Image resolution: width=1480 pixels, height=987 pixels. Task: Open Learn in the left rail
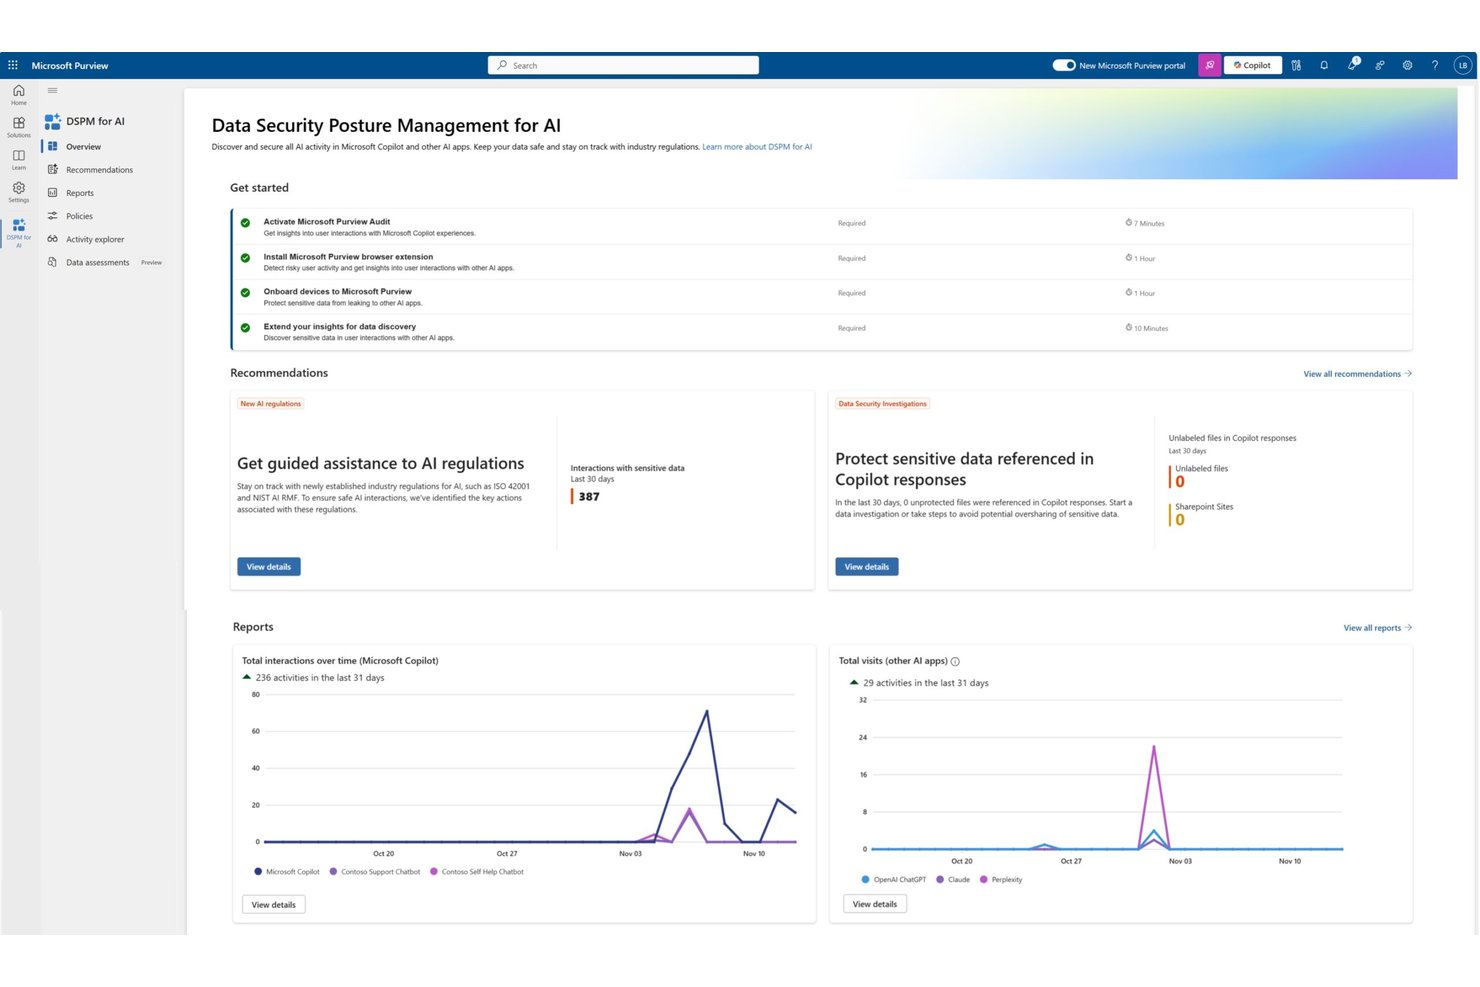click(x=19, y=159)
